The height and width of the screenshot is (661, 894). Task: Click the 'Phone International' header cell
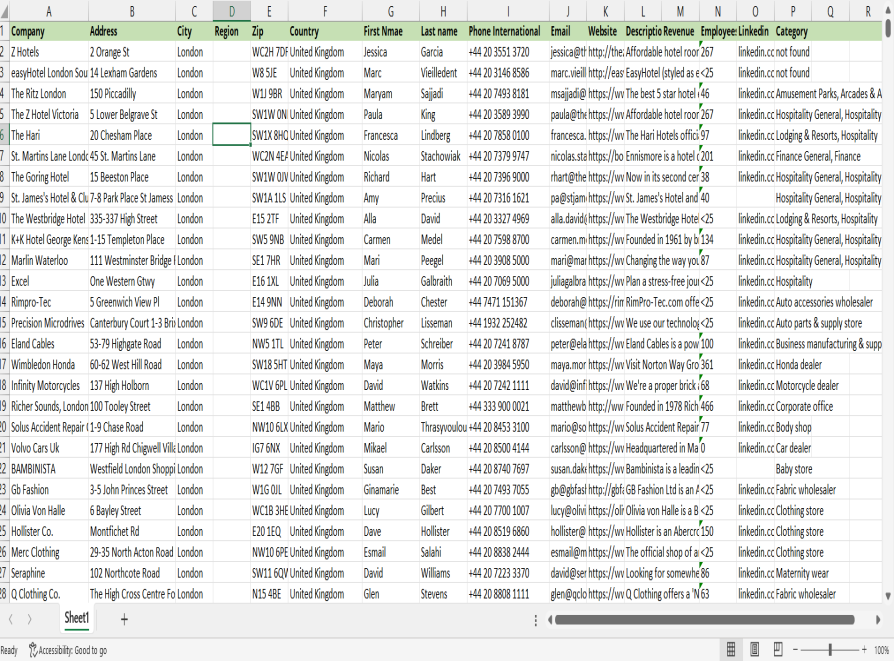pyautogui.click(x=508, y=31)
